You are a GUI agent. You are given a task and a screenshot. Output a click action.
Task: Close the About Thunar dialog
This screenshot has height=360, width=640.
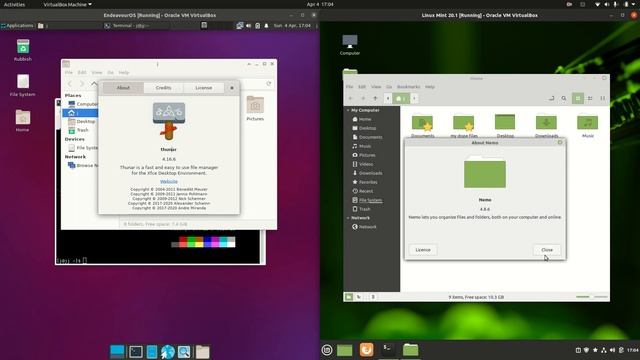point(232,88)
